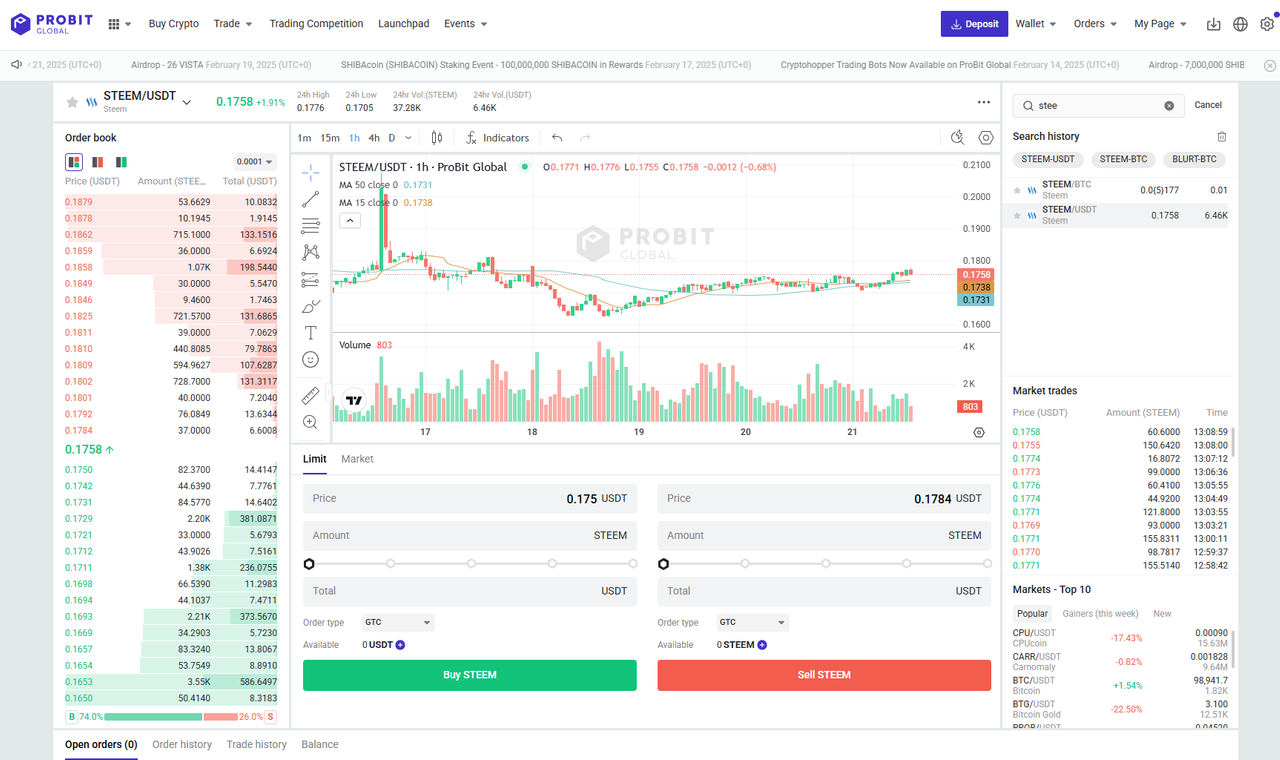
Task: Open the Trade history tab
Action: click(256, 744)
